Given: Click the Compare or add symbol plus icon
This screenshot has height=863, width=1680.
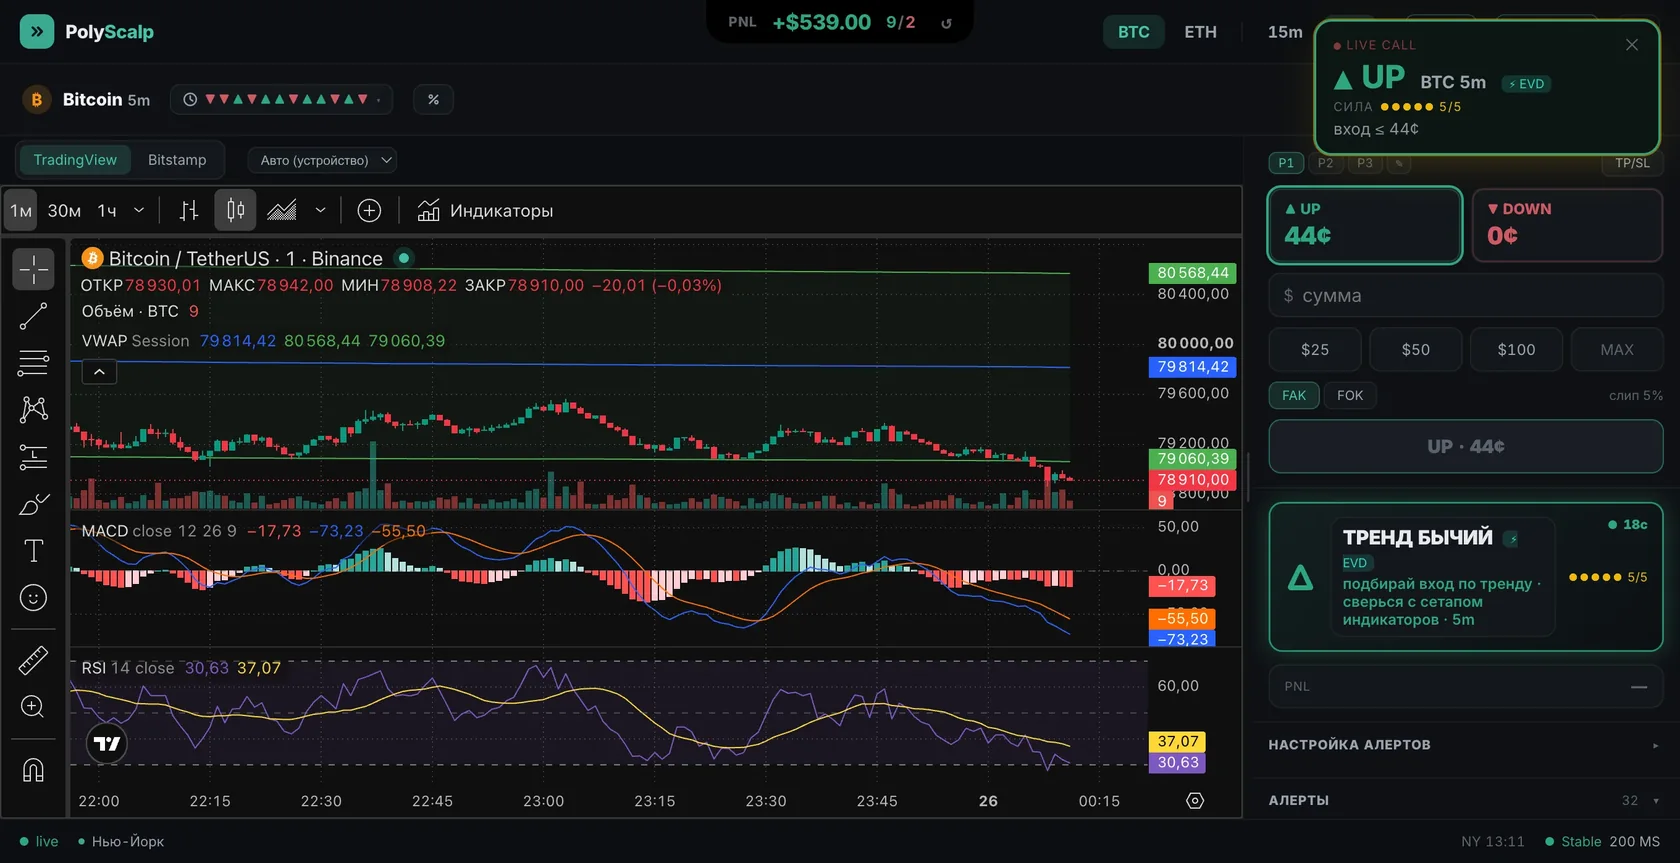Looking at the screenshot, I should tap(369, 211).
